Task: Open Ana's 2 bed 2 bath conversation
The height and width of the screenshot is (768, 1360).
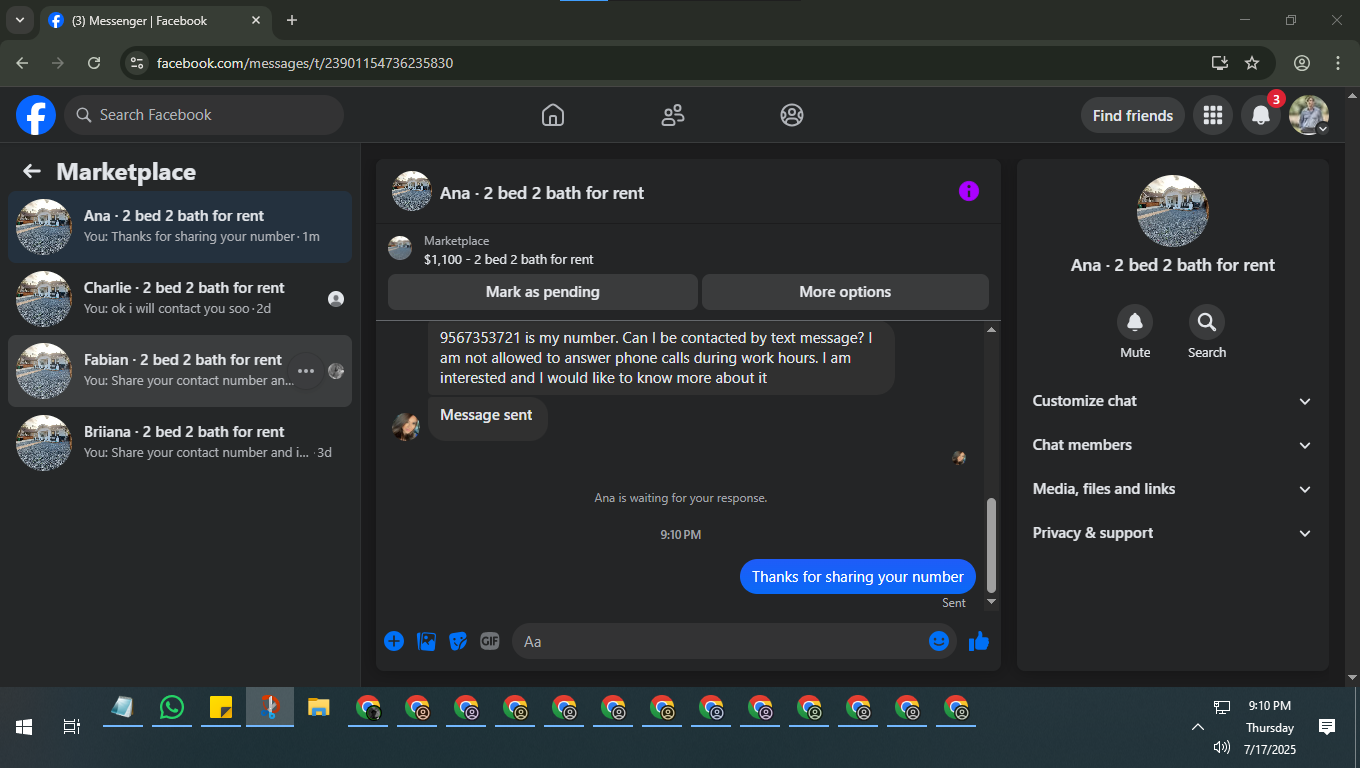Action: tap(180, 227)
